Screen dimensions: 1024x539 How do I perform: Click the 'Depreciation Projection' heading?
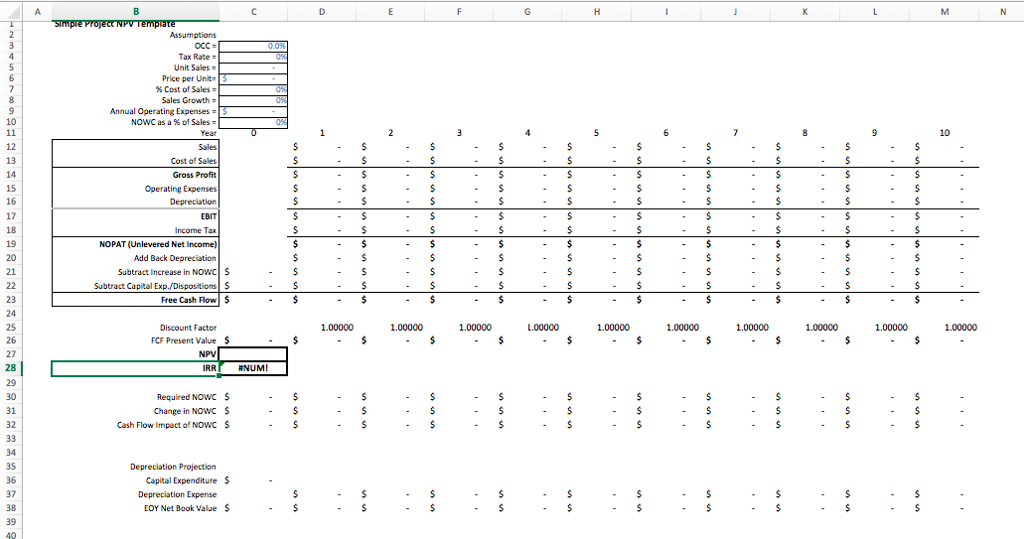tap(173, 466)
